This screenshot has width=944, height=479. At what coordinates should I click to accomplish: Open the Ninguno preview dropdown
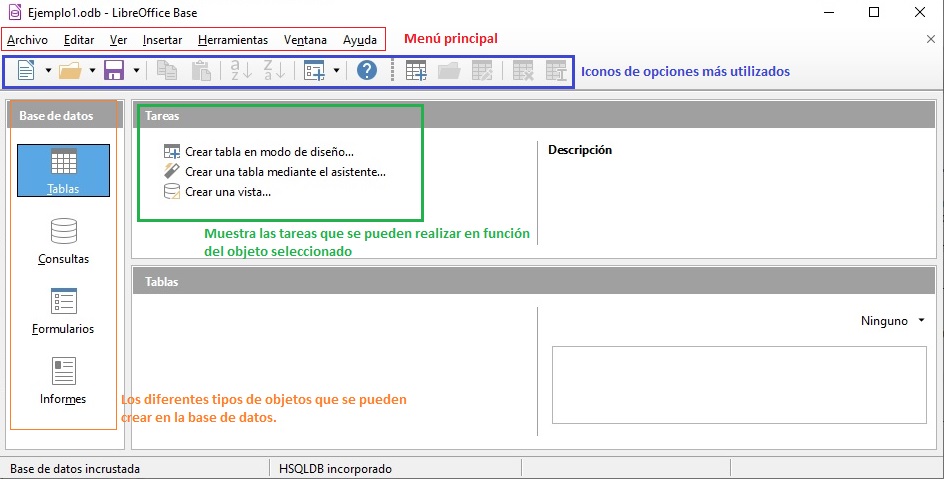892,321
